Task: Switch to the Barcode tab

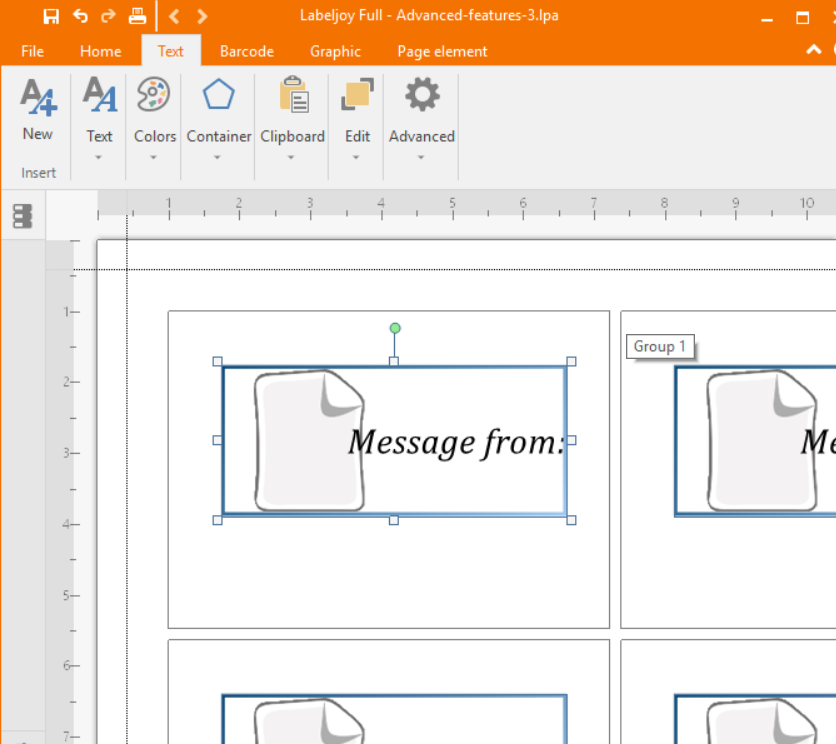Action: coord(247,51)
